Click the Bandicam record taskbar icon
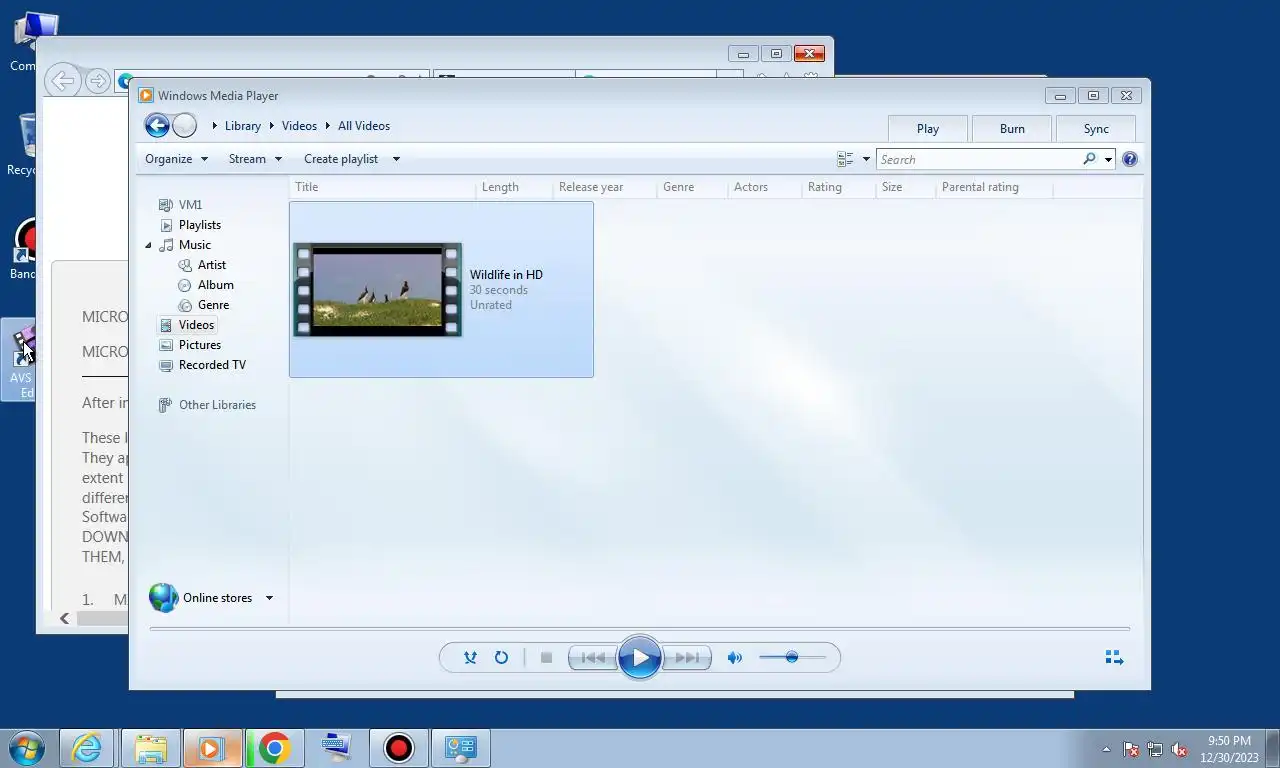 399,748
